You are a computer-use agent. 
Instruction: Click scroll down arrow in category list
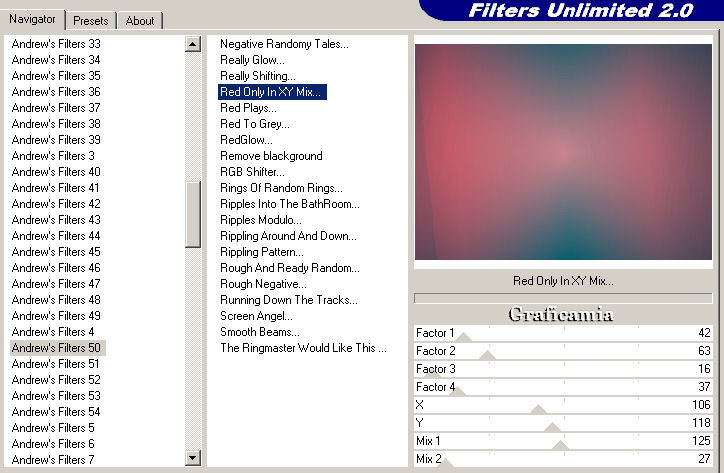193,458
